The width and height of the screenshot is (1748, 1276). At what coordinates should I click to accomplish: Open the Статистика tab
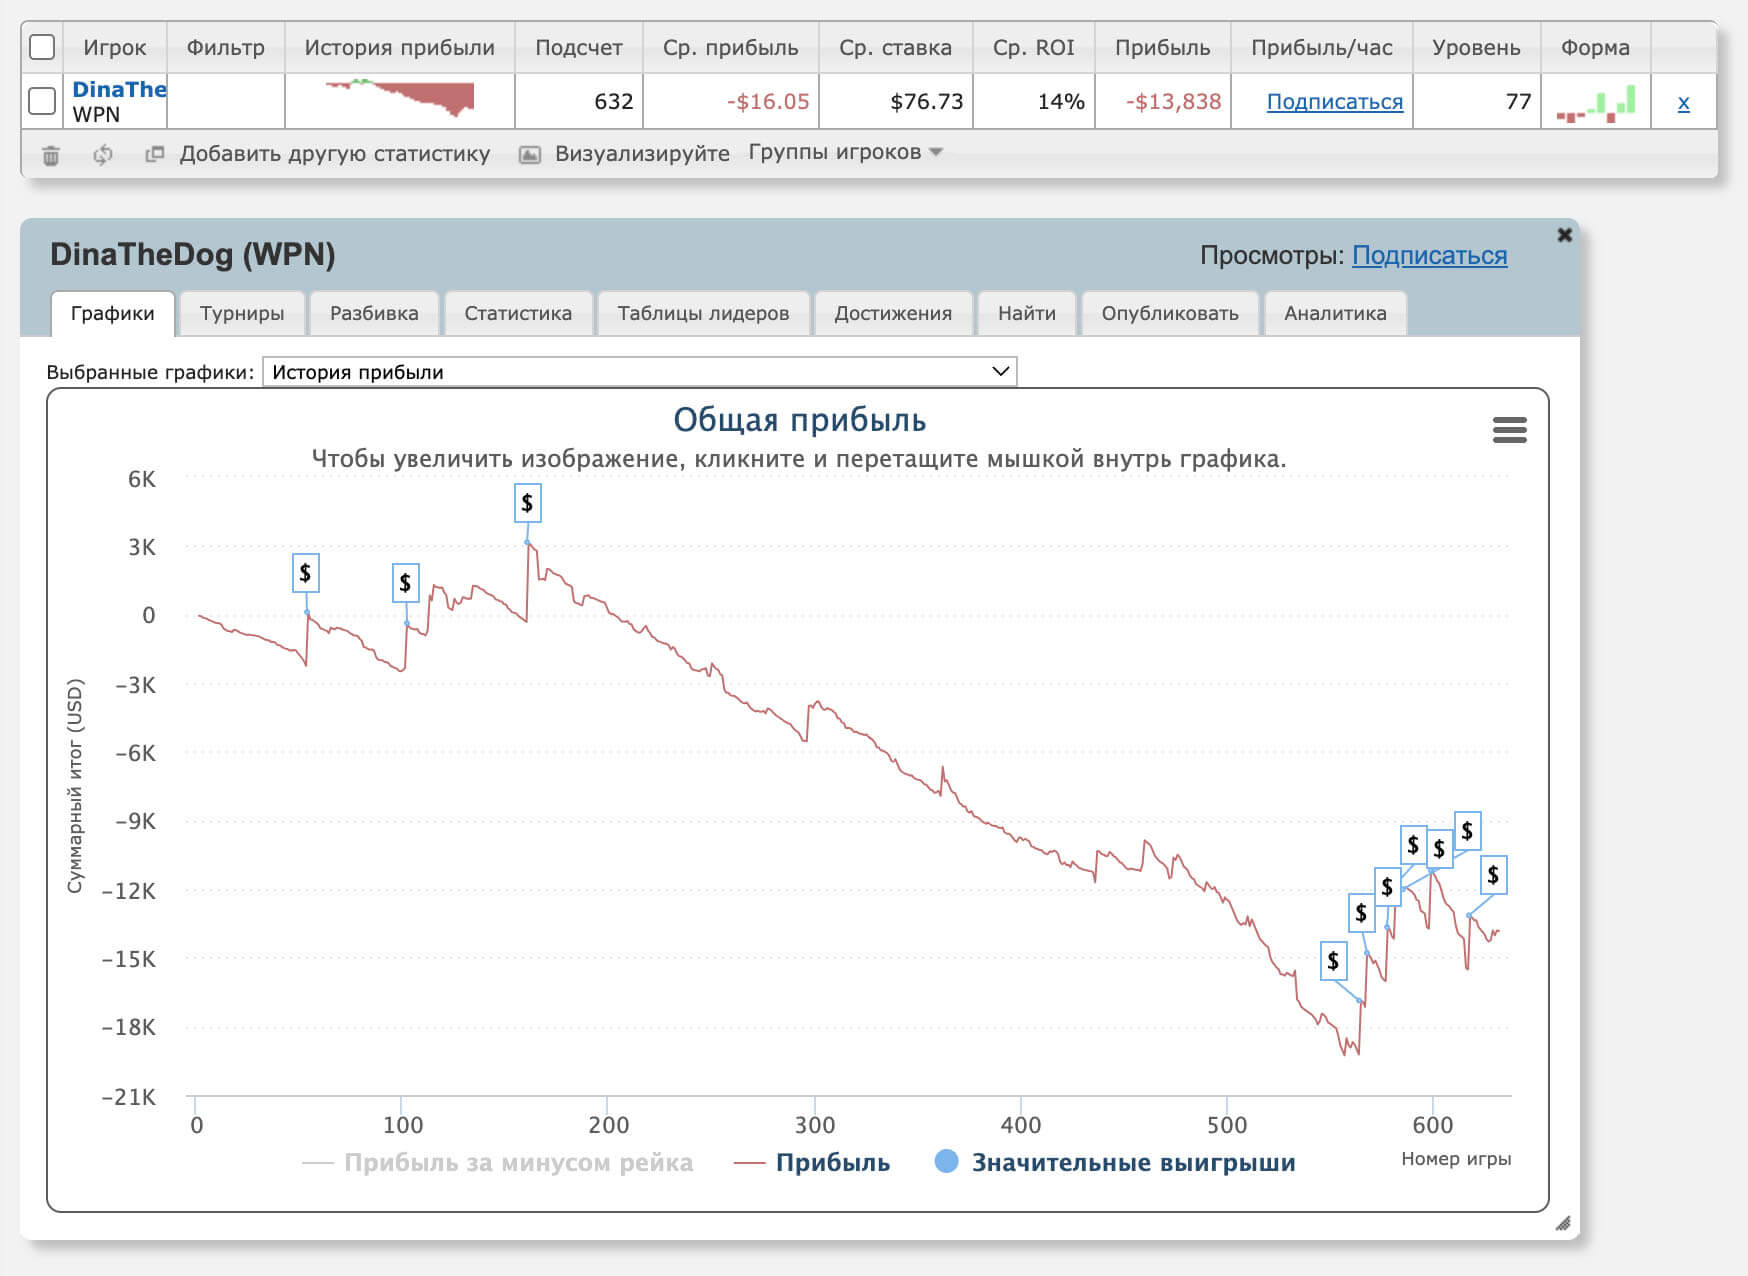pos(518,313)
